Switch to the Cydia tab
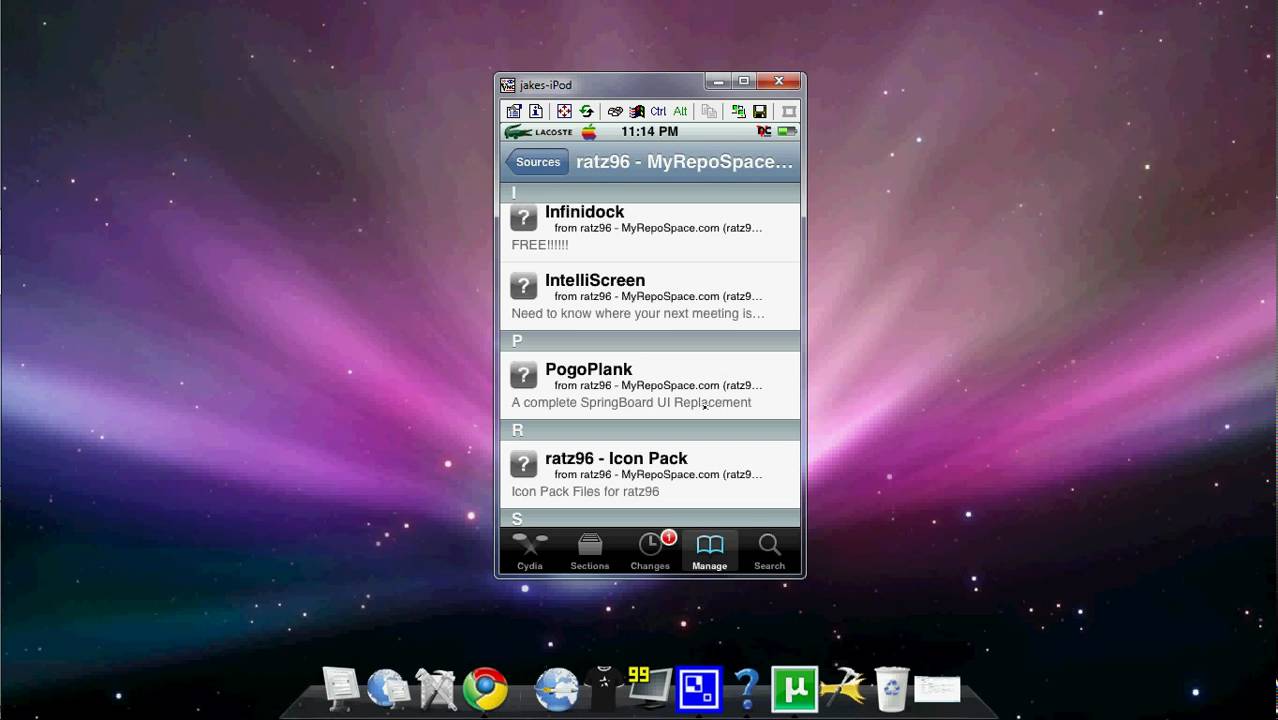1278x720 pixels. tap(530, 551)
